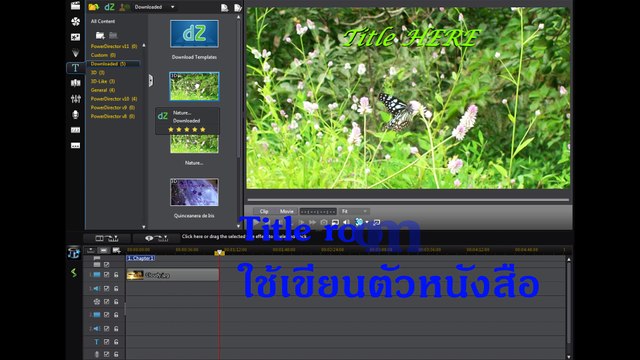Click the import templates folder icon
Viewport: 640px width, 360px height.
coord(93,7)
